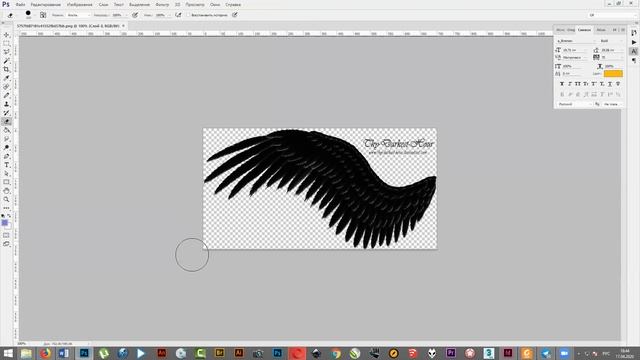Toggle Small Caps in Character panel
This screenshot has height=360, width=640.
coord(586,84)
